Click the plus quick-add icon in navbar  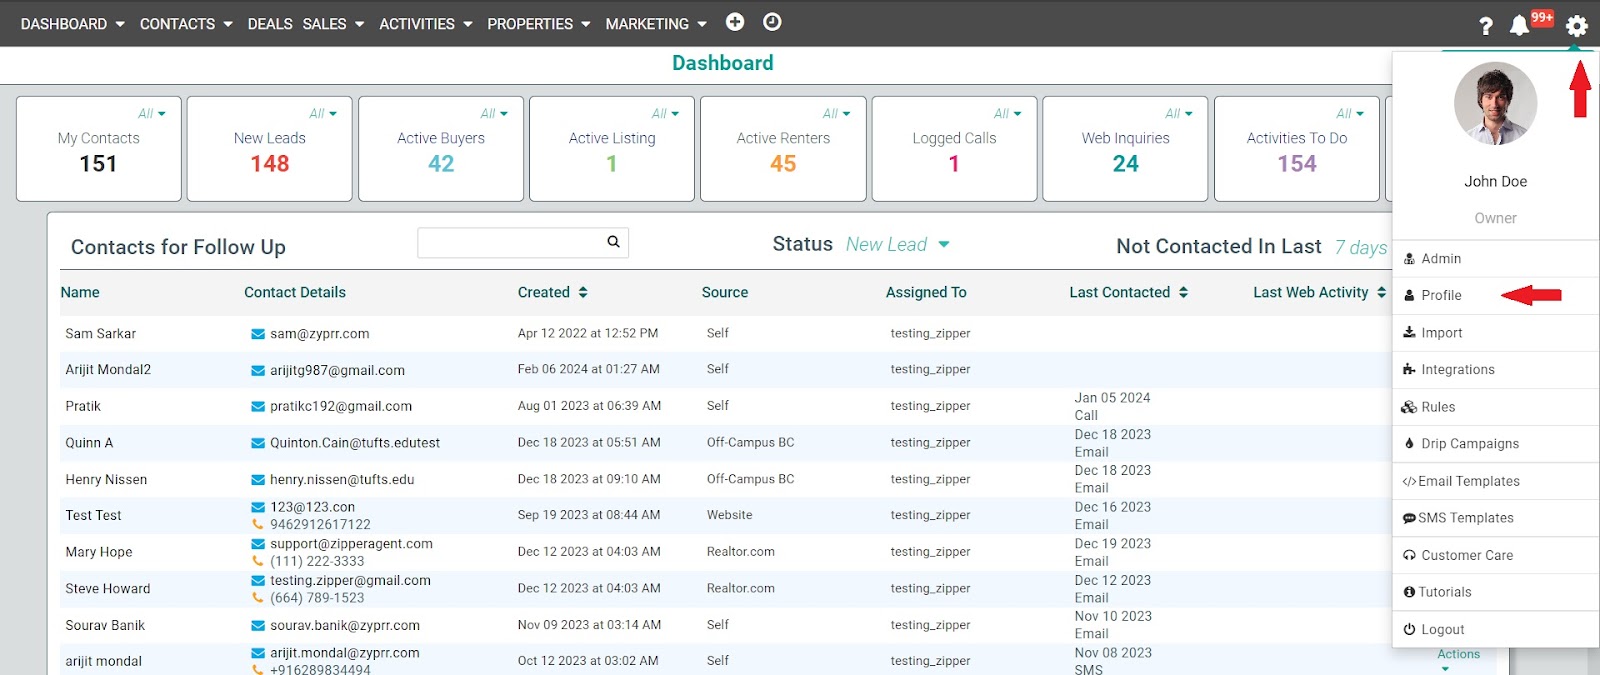pos(735,22)
